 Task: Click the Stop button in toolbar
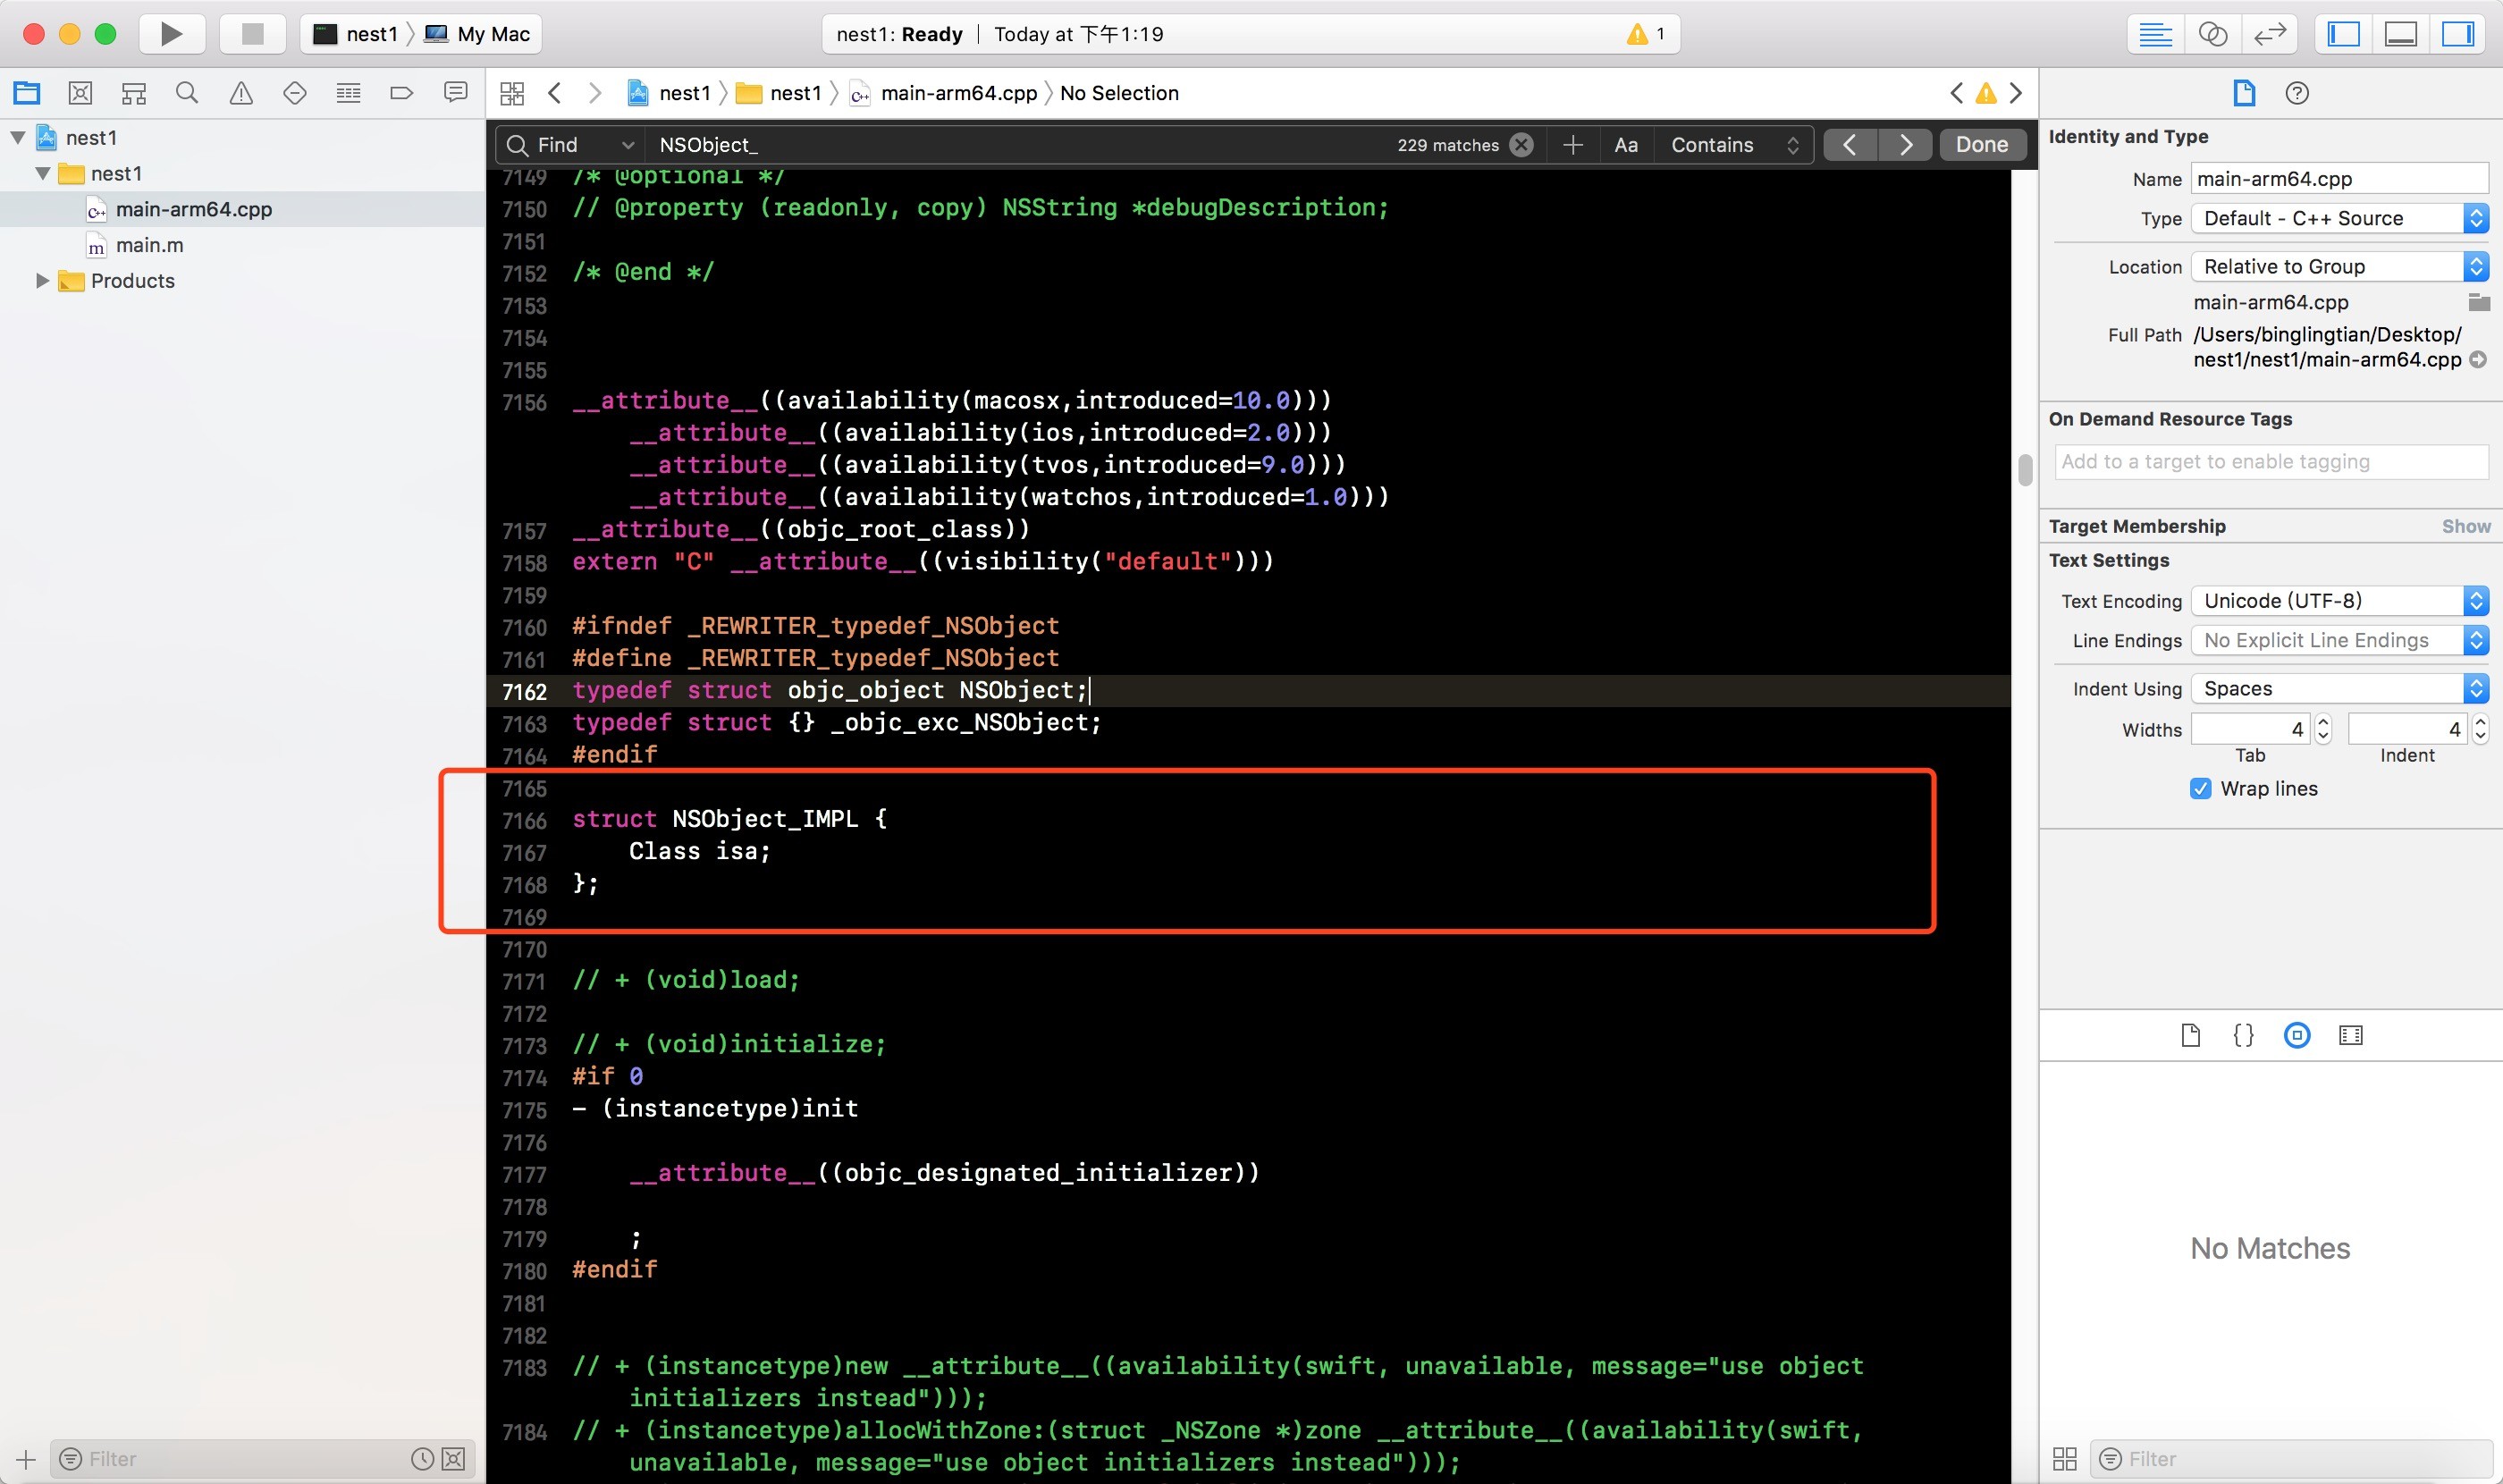[x=252, y=34]
